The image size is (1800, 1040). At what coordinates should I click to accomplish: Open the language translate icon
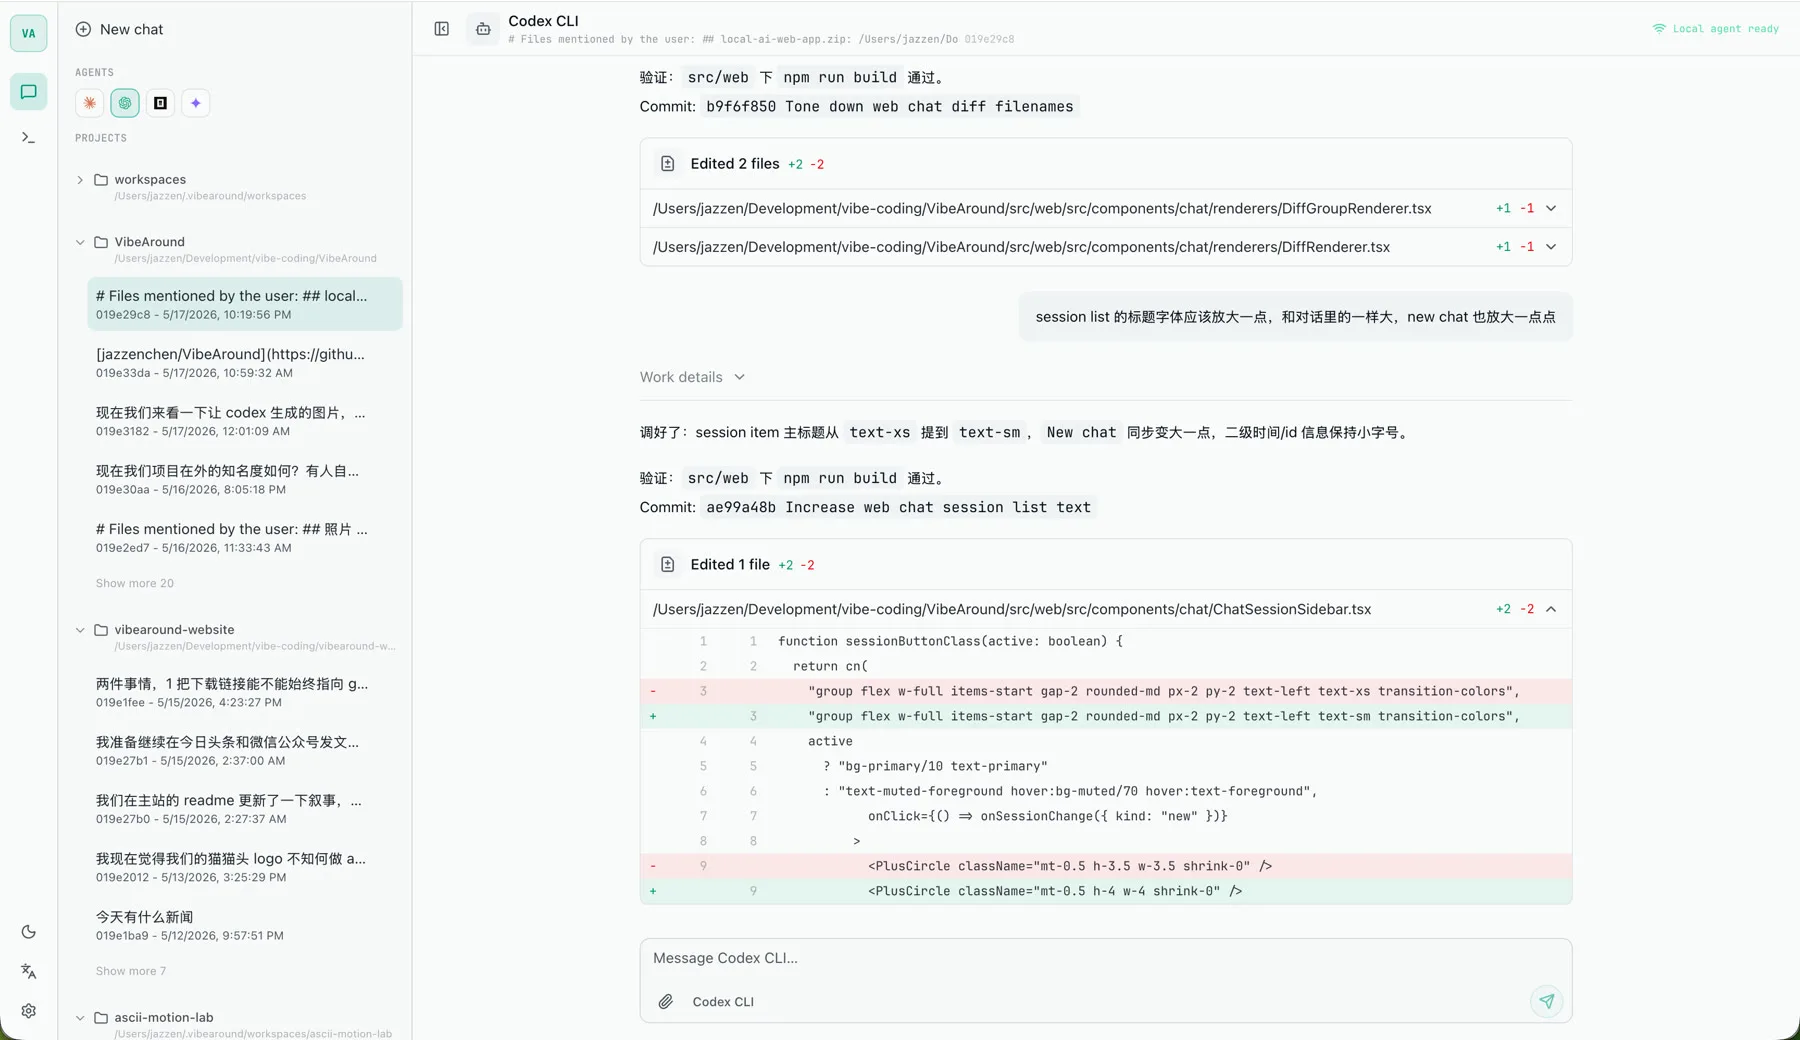tap(28, 971)
